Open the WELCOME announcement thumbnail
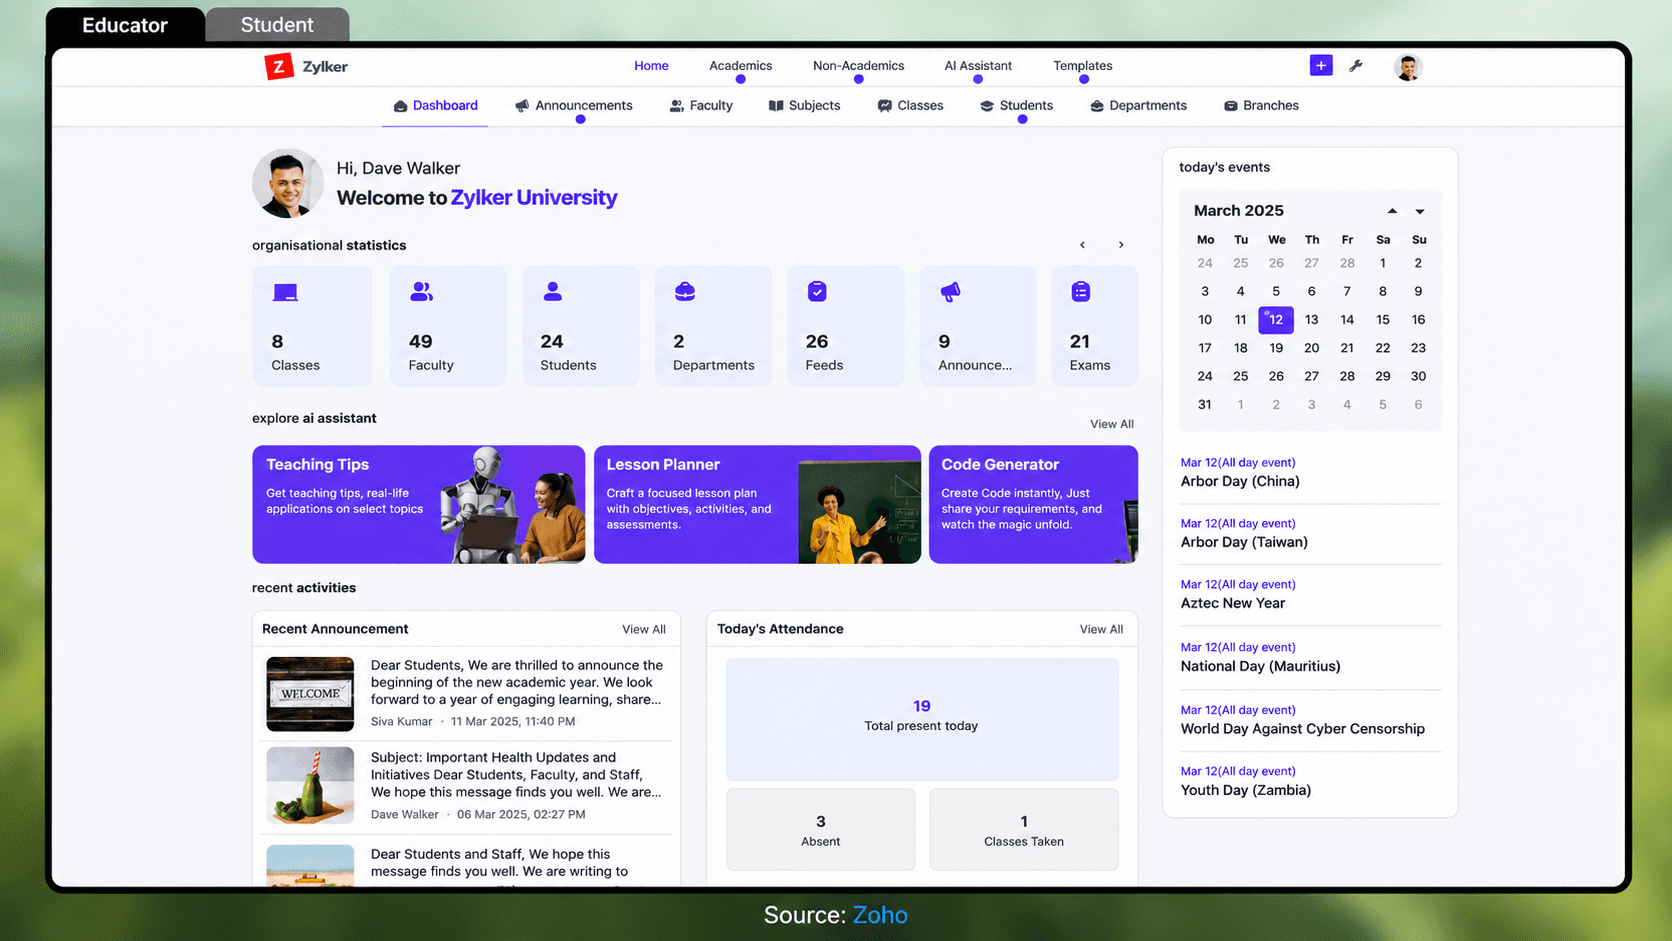The width and height of the screenshot is (1672, 941). click(x=310, y=694)
